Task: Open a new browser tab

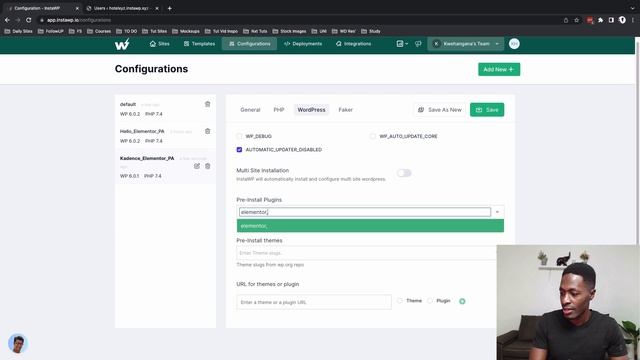Action: tap(169, 8)
